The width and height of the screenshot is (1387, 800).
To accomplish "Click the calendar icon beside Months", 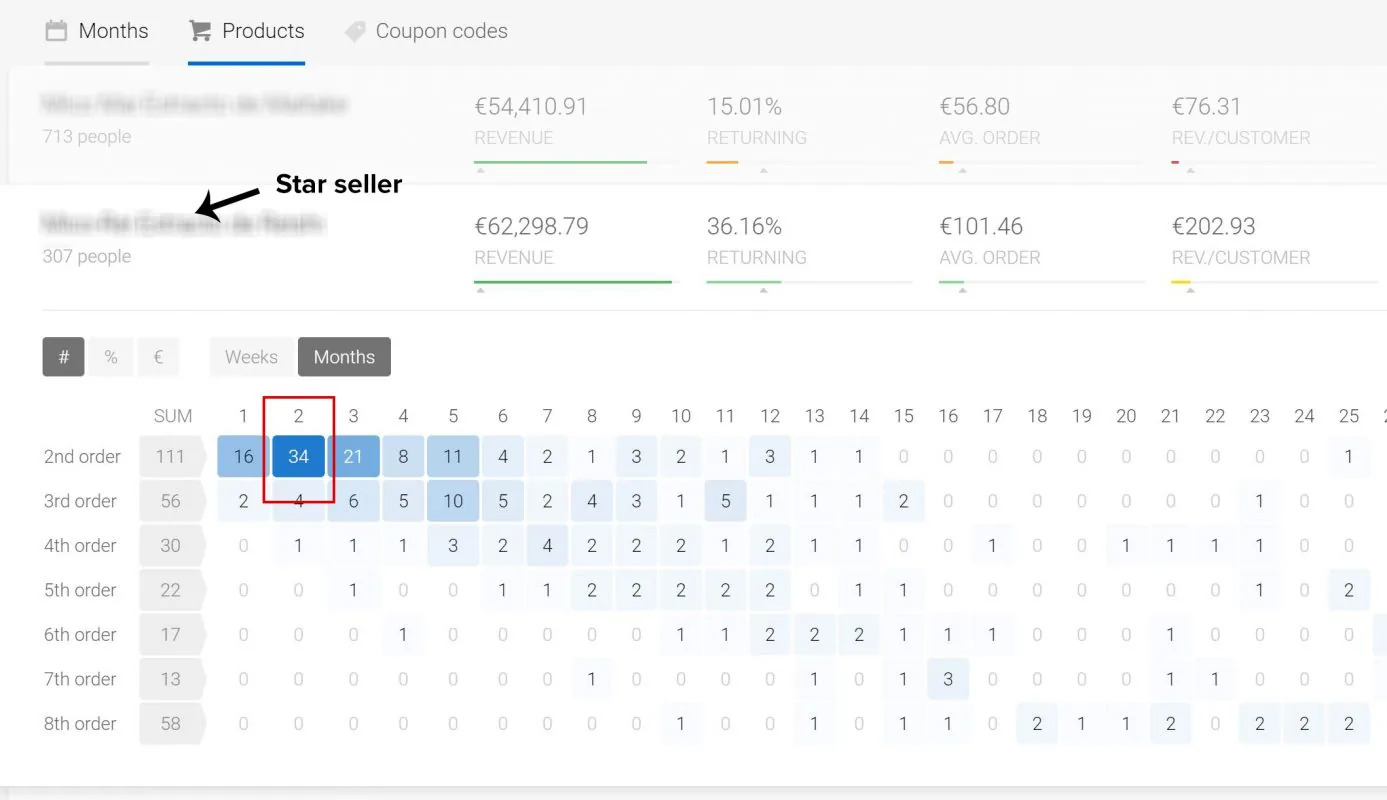I will pos(56,31).
